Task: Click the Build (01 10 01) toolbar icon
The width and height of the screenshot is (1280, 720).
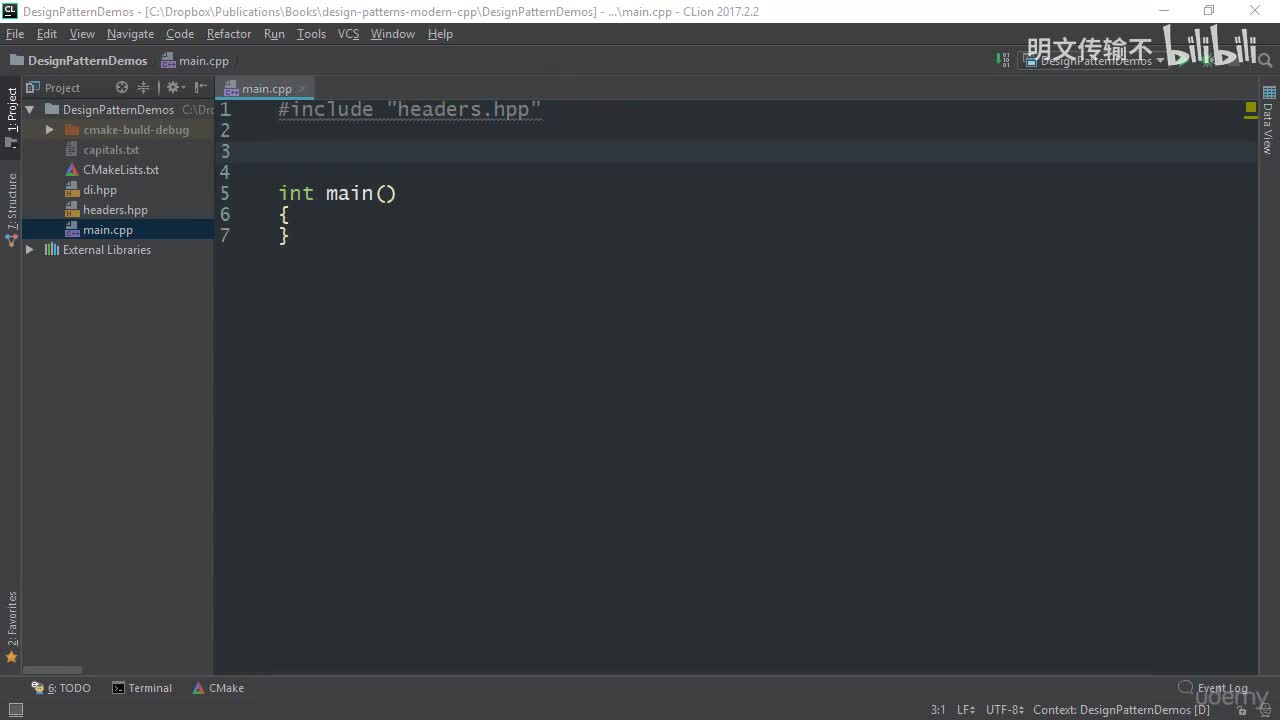Action: [1003, 60]
